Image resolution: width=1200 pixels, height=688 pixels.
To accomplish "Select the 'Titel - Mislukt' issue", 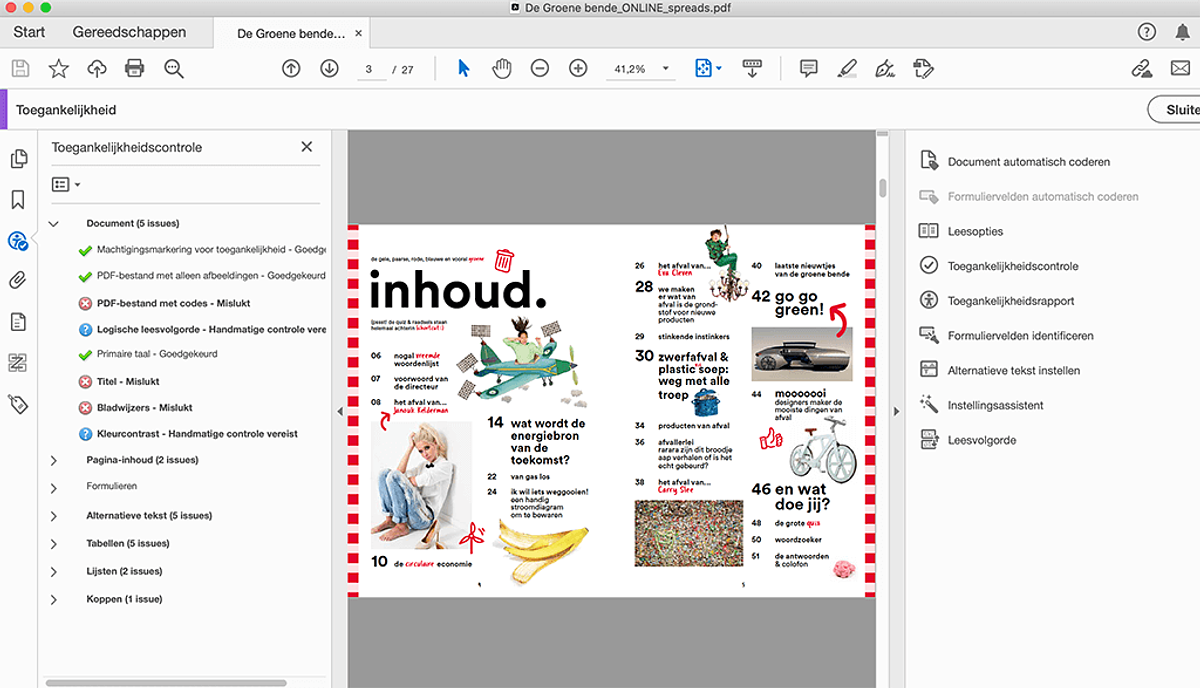I will 127,381.
